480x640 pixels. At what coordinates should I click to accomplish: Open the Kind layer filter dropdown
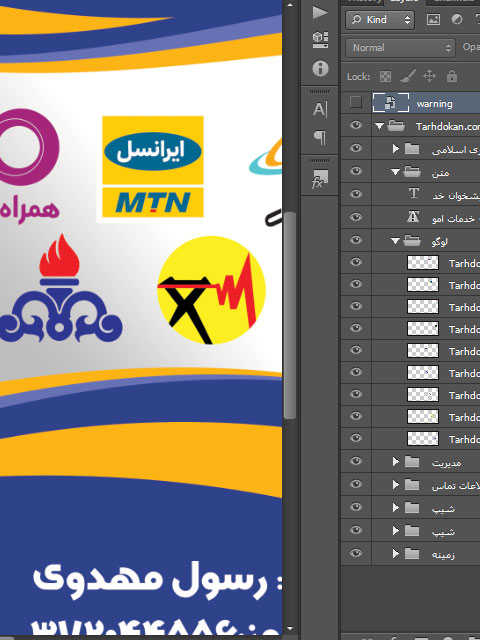click(380, 20)
